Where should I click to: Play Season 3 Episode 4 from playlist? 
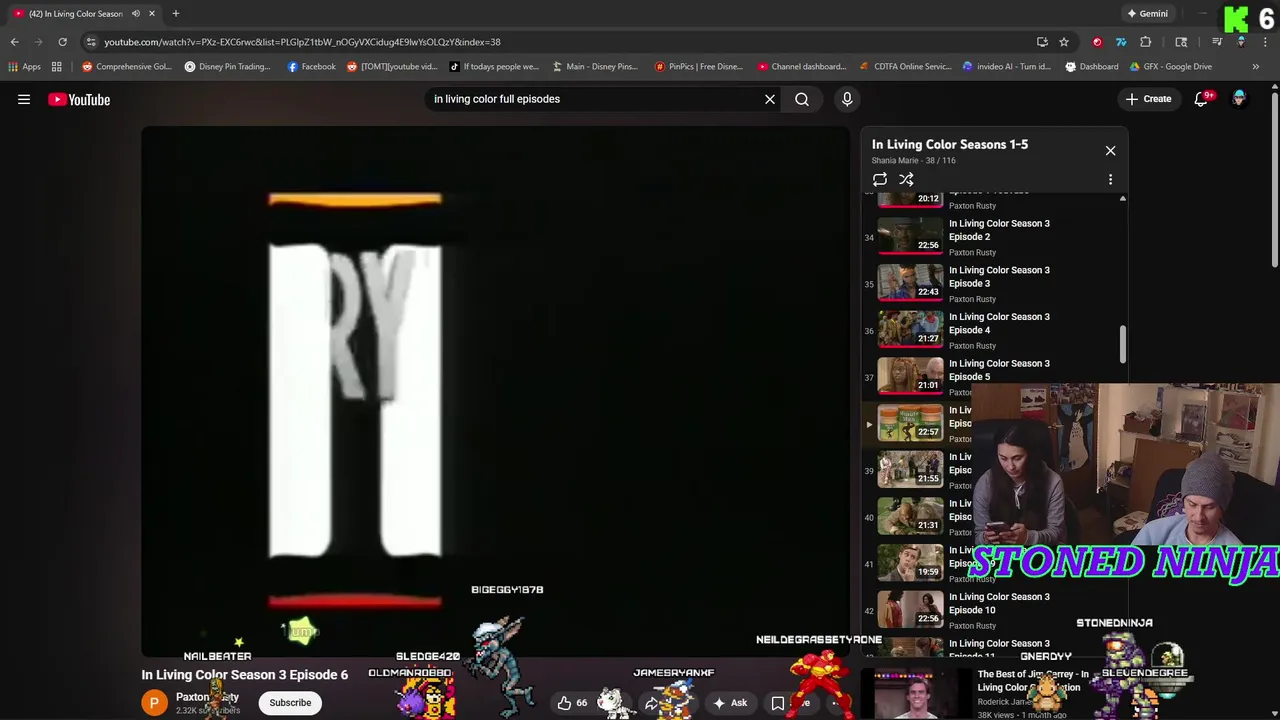[993, 331]
